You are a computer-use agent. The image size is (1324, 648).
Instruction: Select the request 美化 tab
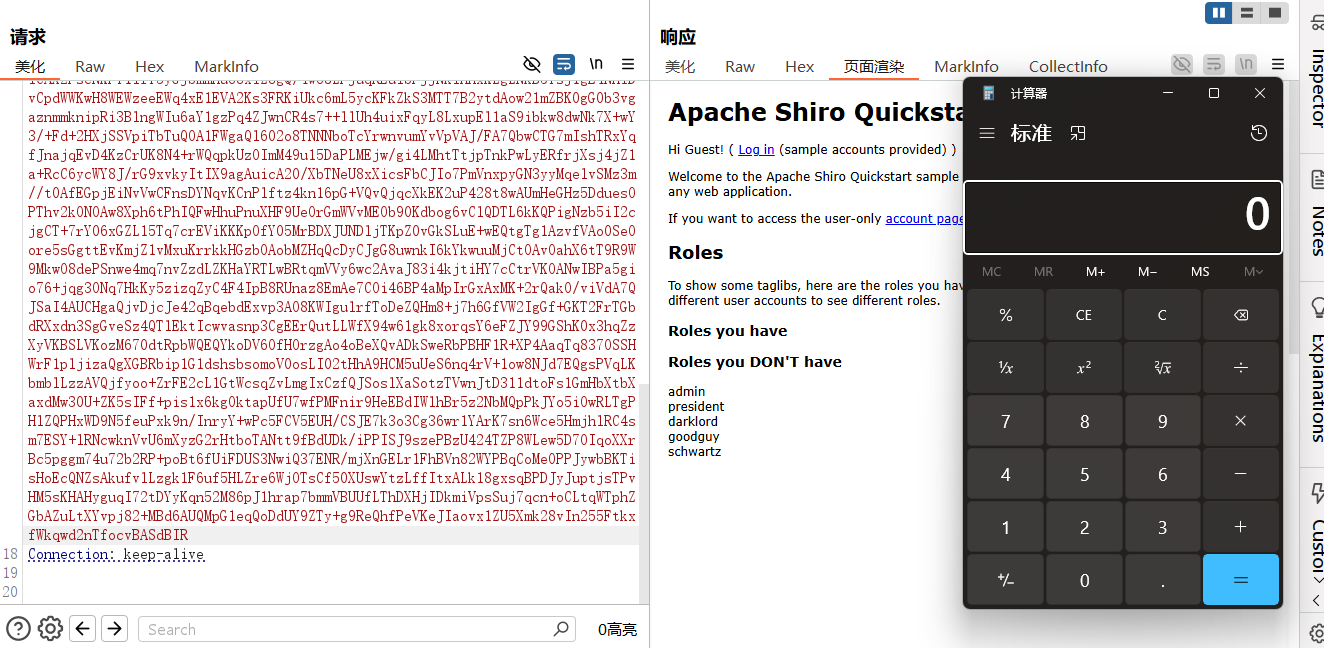[30, 66]
